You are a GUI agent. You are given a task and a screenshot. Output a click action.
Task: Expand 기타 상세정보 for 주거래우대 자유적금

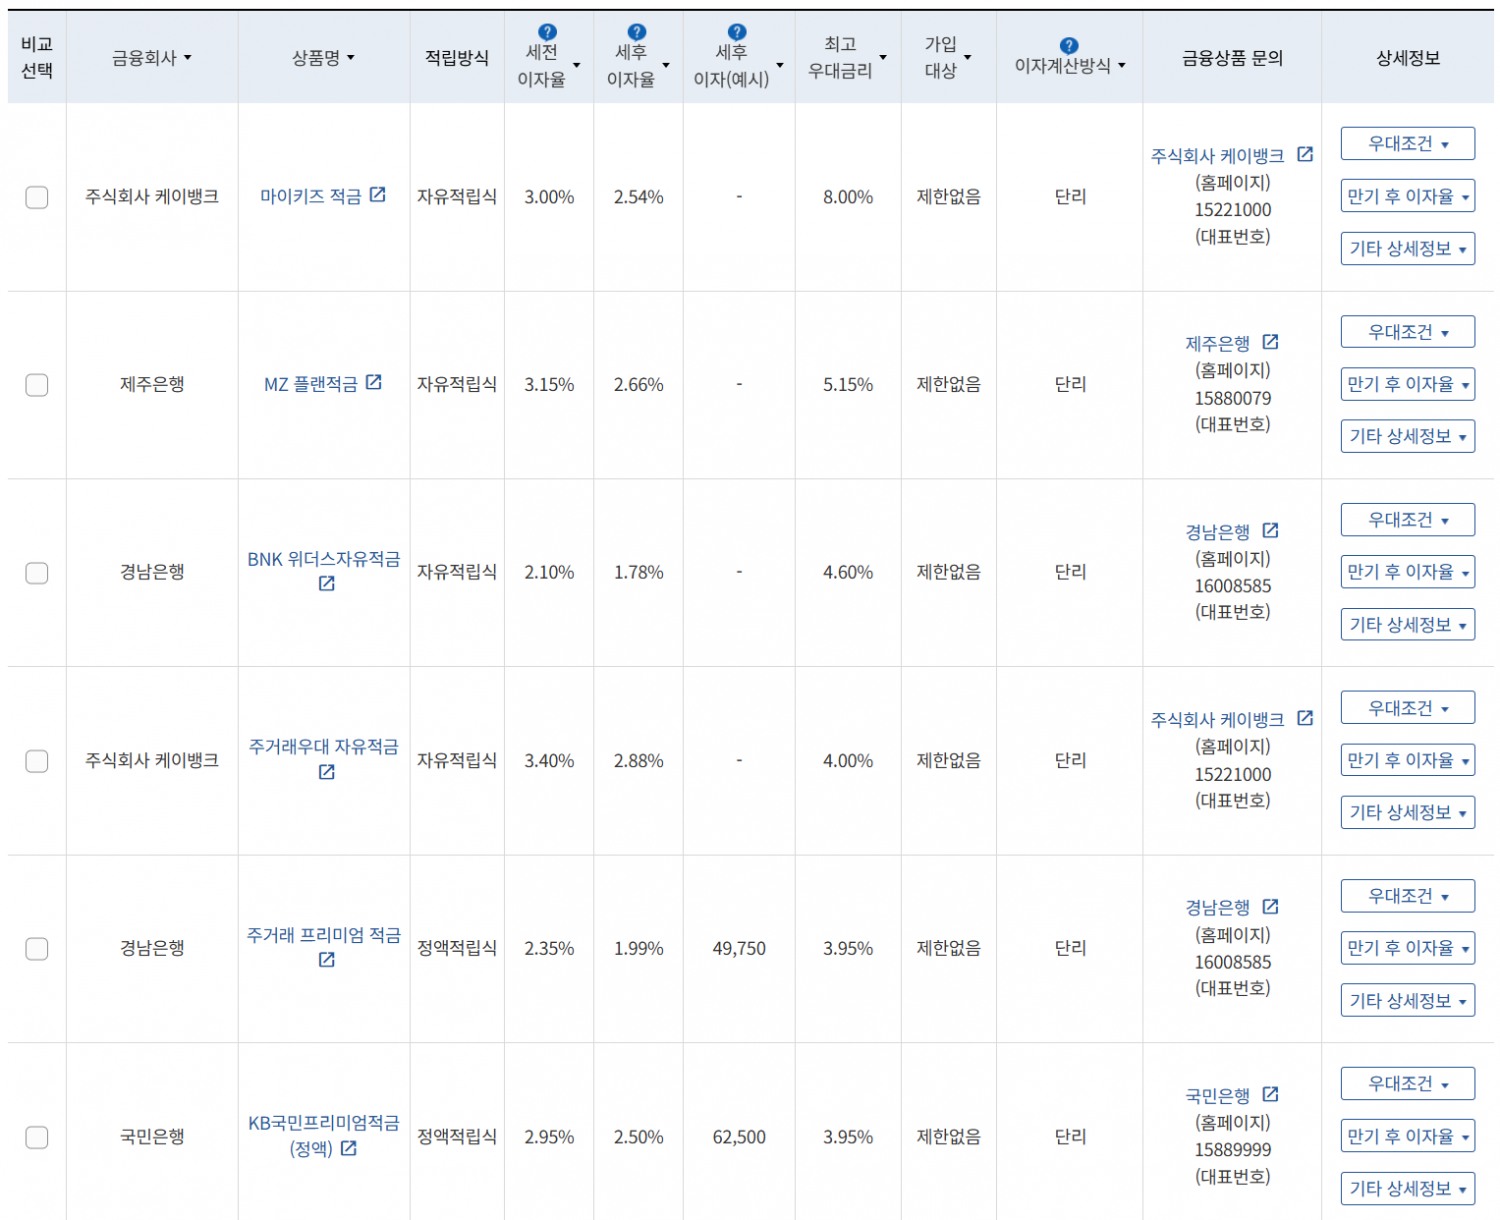pyautogui.click(x=1408, y=813)
